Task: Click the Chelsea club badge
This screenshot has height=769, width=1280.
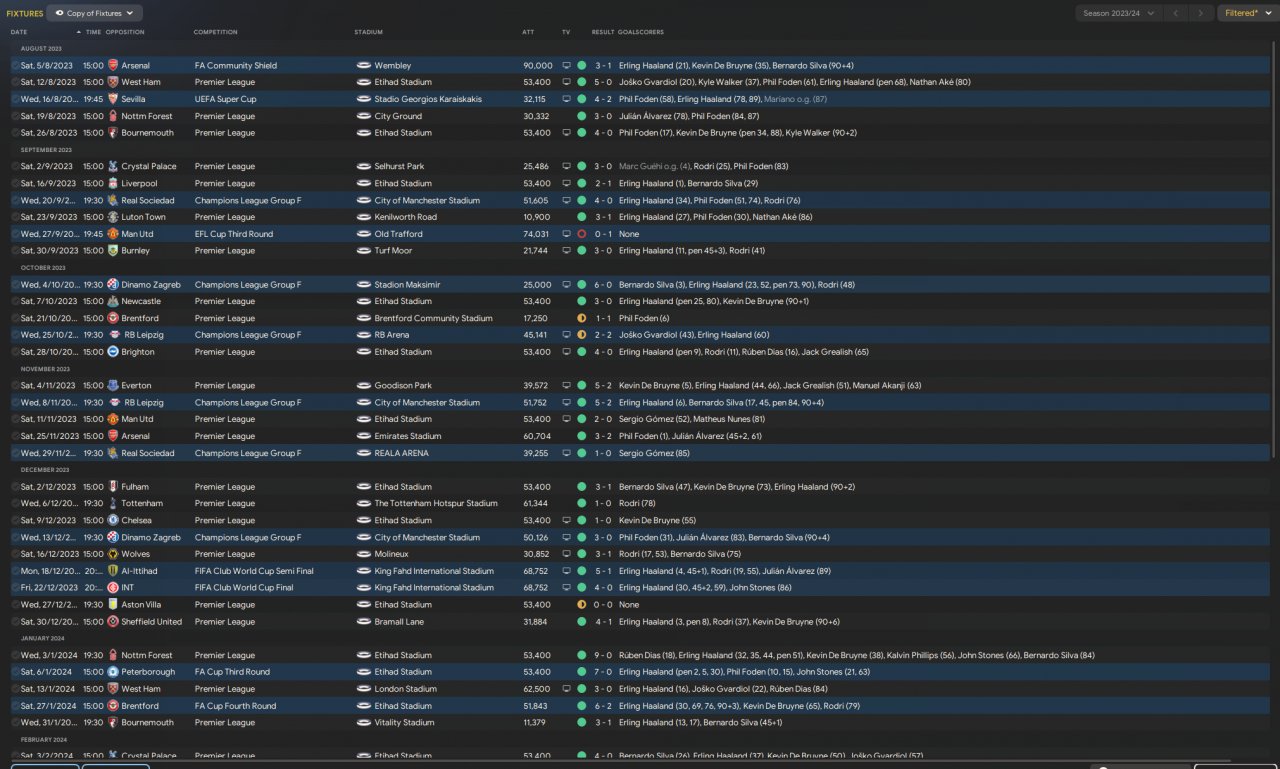Action: (x=113, y=520)
